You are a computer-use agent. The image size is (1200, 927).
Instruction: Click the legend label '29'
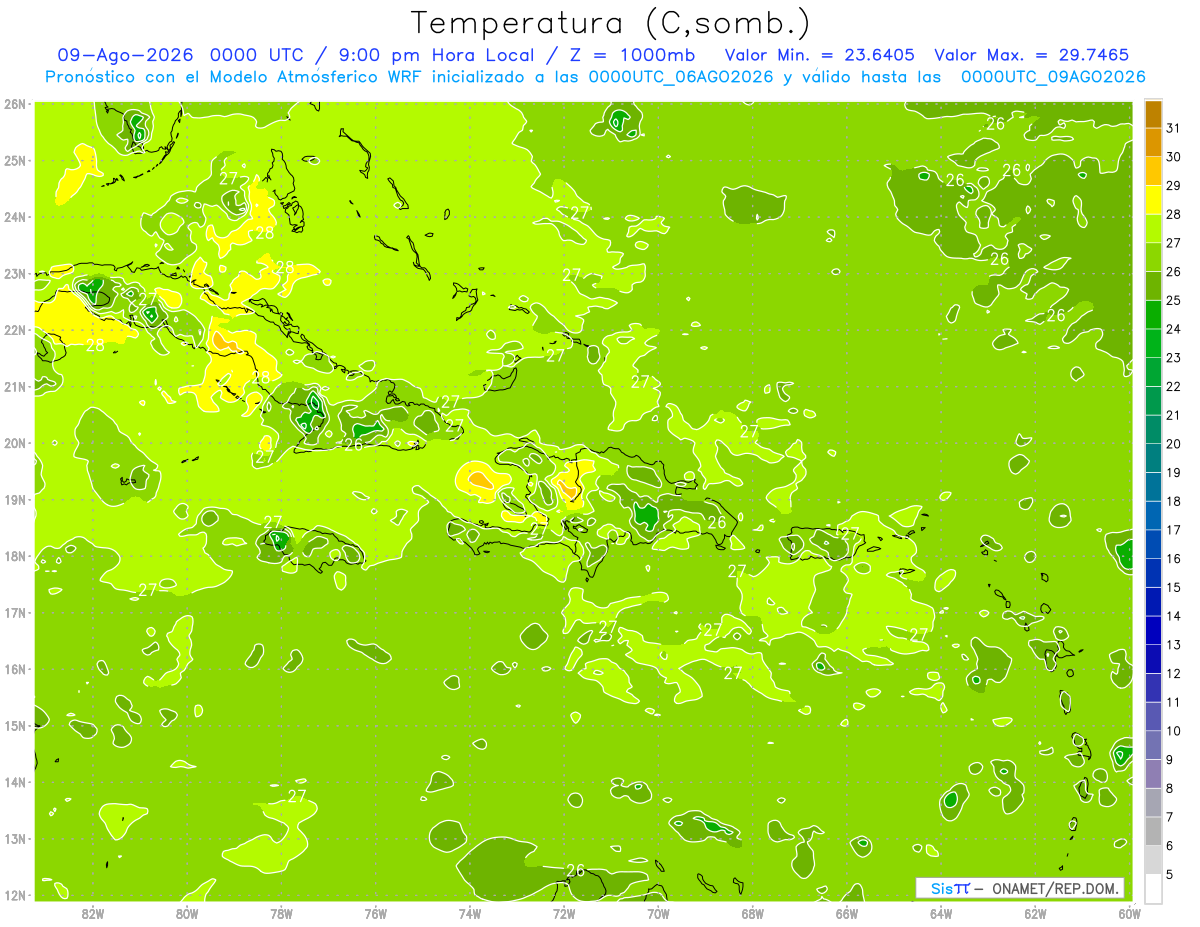pyautogui.click(x=1173, y=186)
